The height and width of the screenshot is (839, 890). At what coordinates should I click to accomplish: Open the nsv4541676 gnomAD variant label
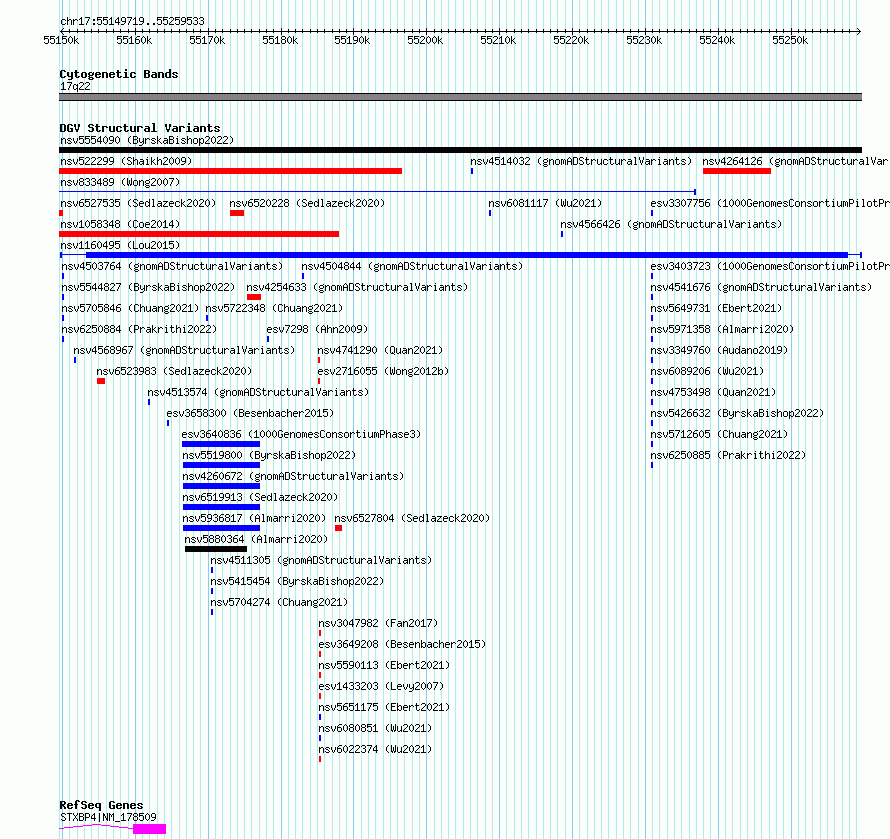[x=761, y=287]
